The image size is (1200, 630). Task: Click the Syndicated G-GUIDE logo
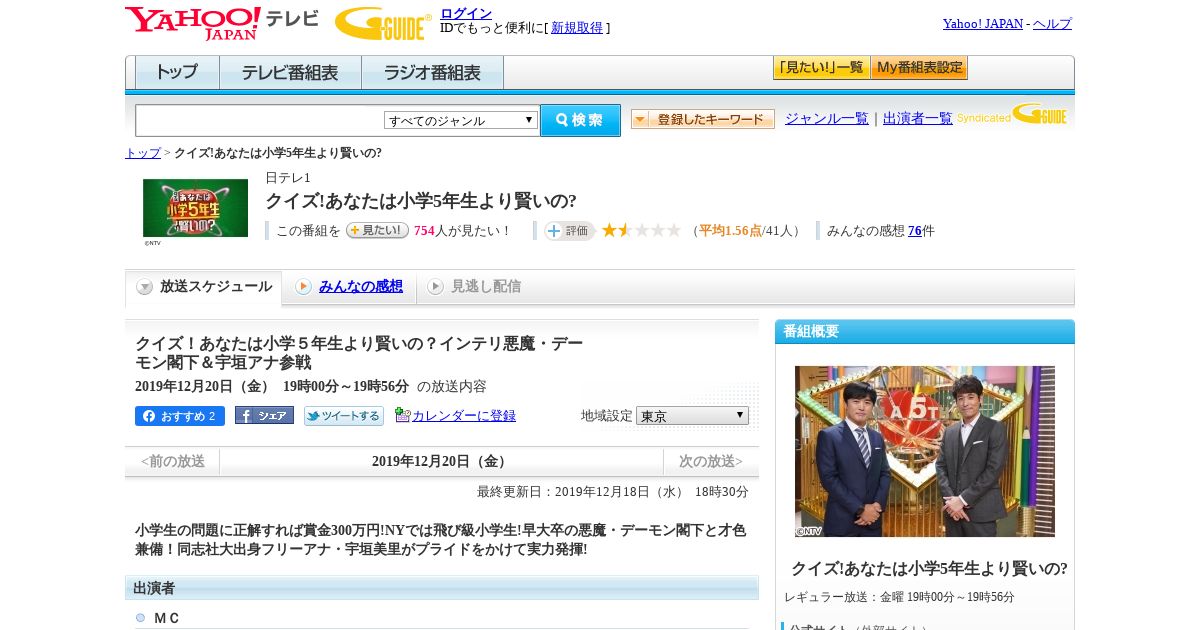click(1012, 114)
